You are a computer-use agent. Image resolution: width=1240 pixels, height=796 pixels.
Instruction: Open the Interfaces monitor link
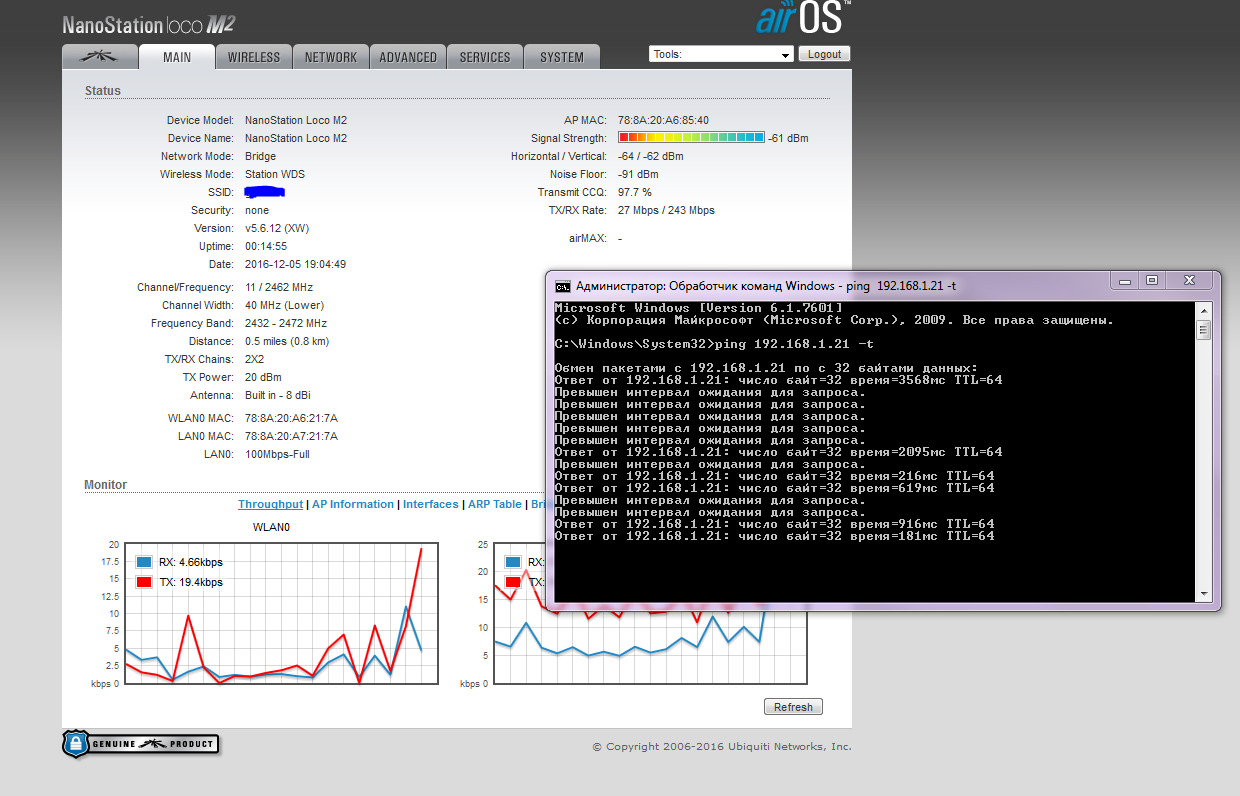[x=430, y=504]
